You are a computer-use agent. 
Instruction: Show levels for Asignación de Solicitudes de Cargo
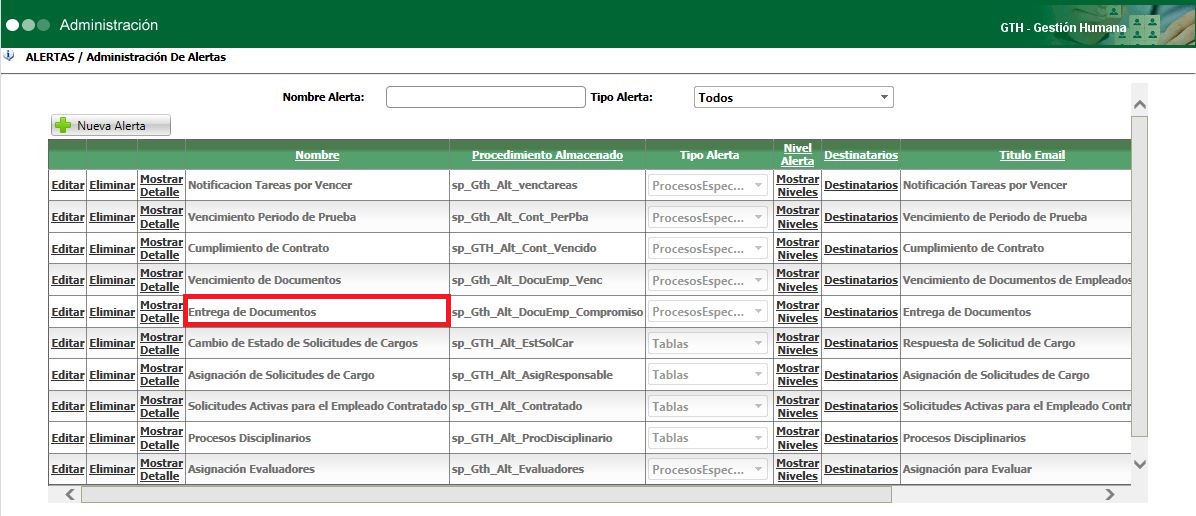click(x=797, y=375)
